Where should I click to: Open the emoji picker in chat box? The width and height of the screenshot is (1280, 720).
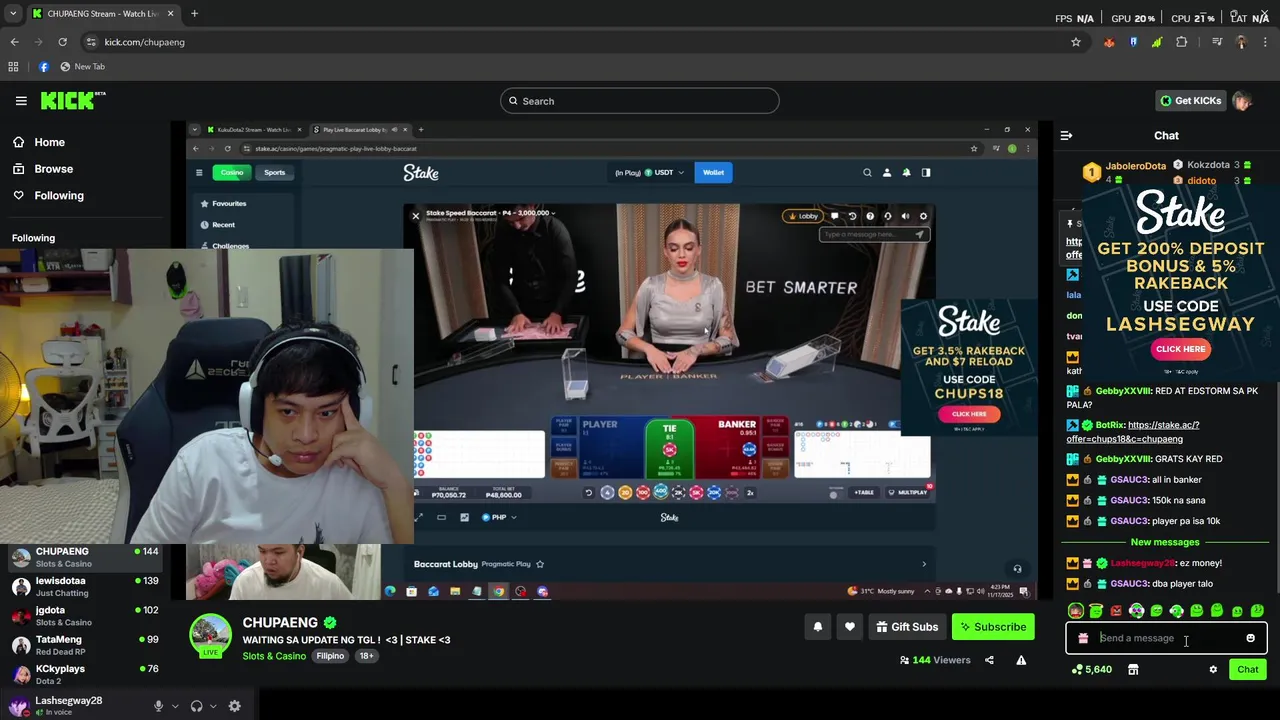tap(1250, 638)
